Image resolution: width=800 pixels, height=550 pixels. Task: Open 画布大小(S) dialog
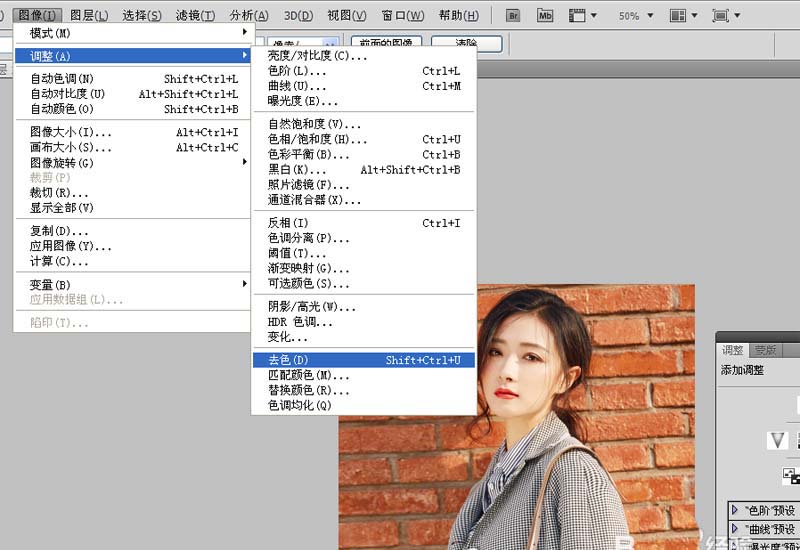pos(132,147)
